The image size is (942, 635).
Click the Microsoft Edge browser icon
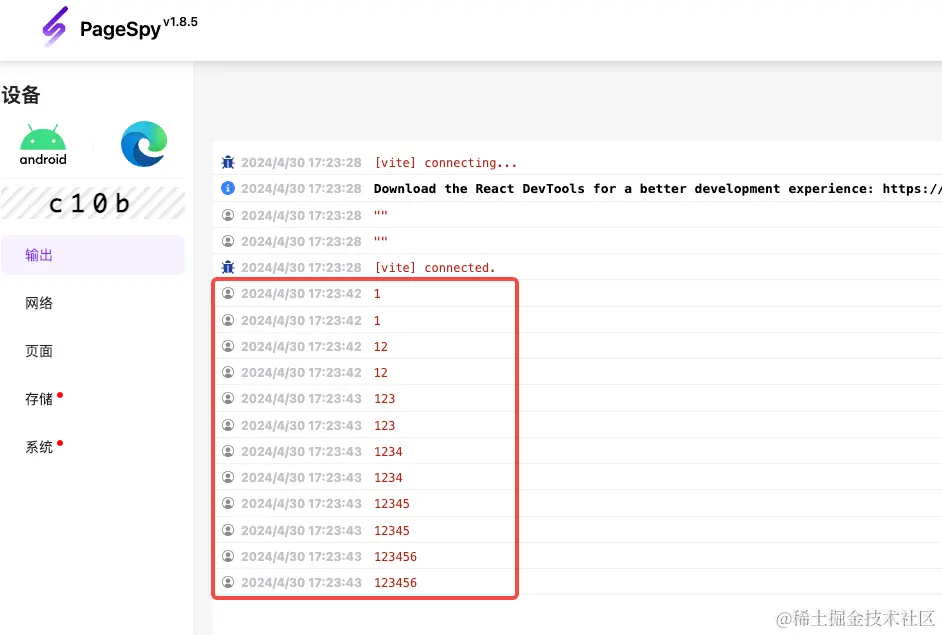coord(144,144)
